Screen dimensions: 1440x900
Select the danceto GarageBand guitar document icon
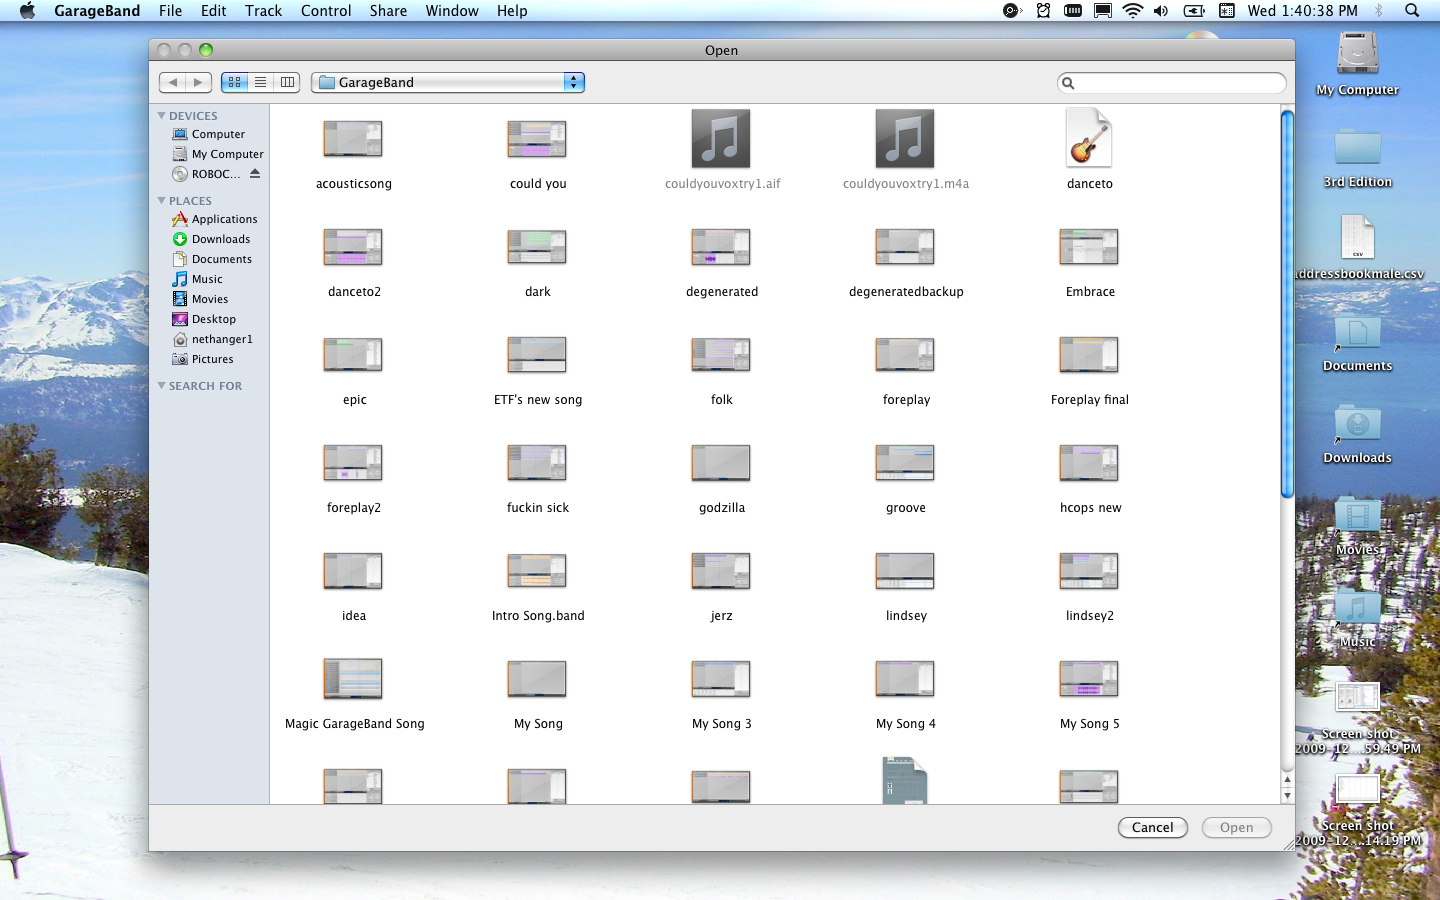(x=1089, y=138)
